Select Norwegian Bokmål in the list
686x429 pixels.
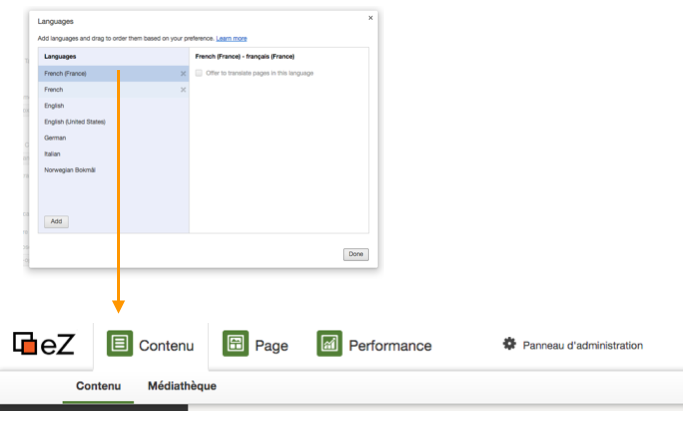70,170
